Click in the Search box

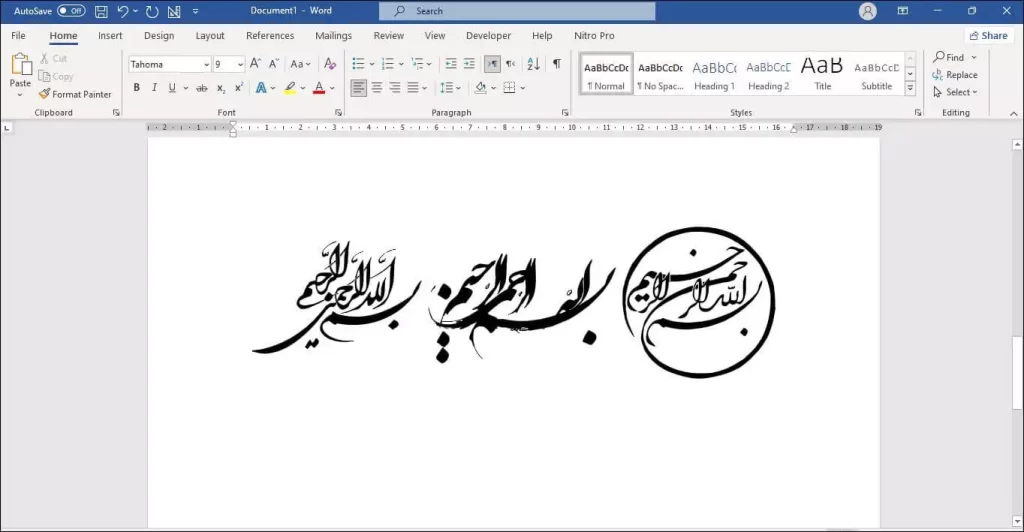pos(517,11)
